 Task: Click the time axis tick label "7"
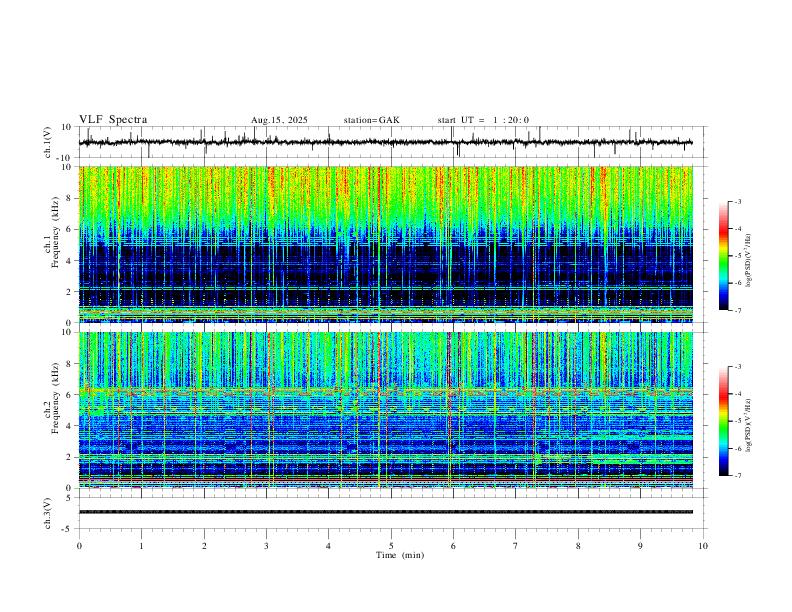[516, 546]
